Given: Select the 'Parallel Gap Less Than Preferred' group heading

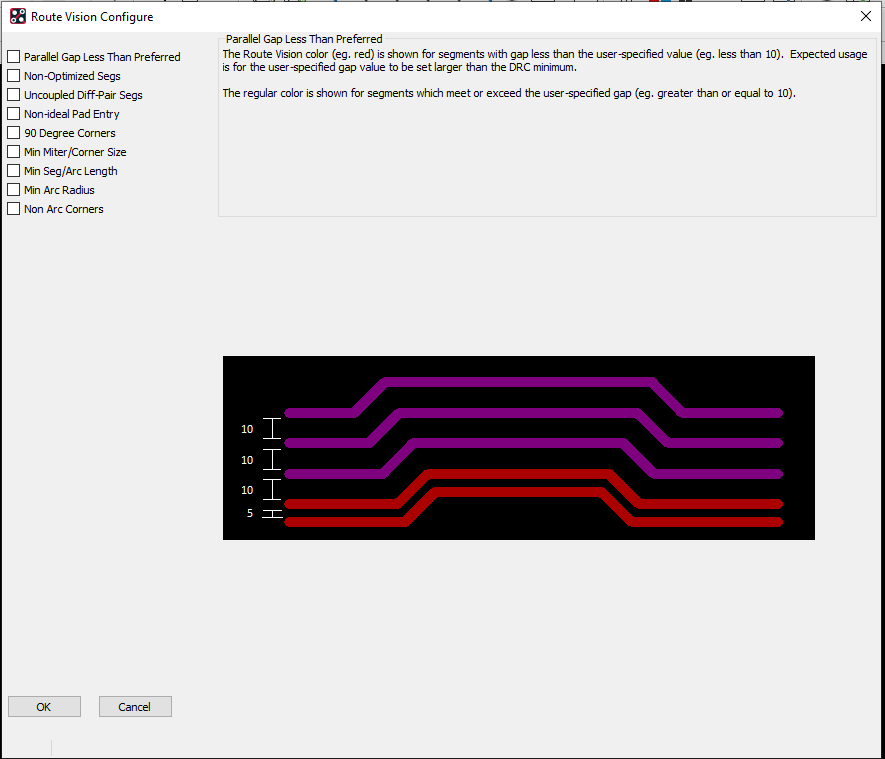Looking at the screenshot, I should tap(304, 39).
